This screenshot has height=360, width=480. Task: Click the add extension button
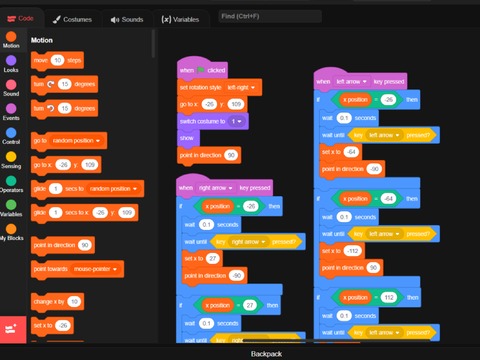[x=13, y=329]
